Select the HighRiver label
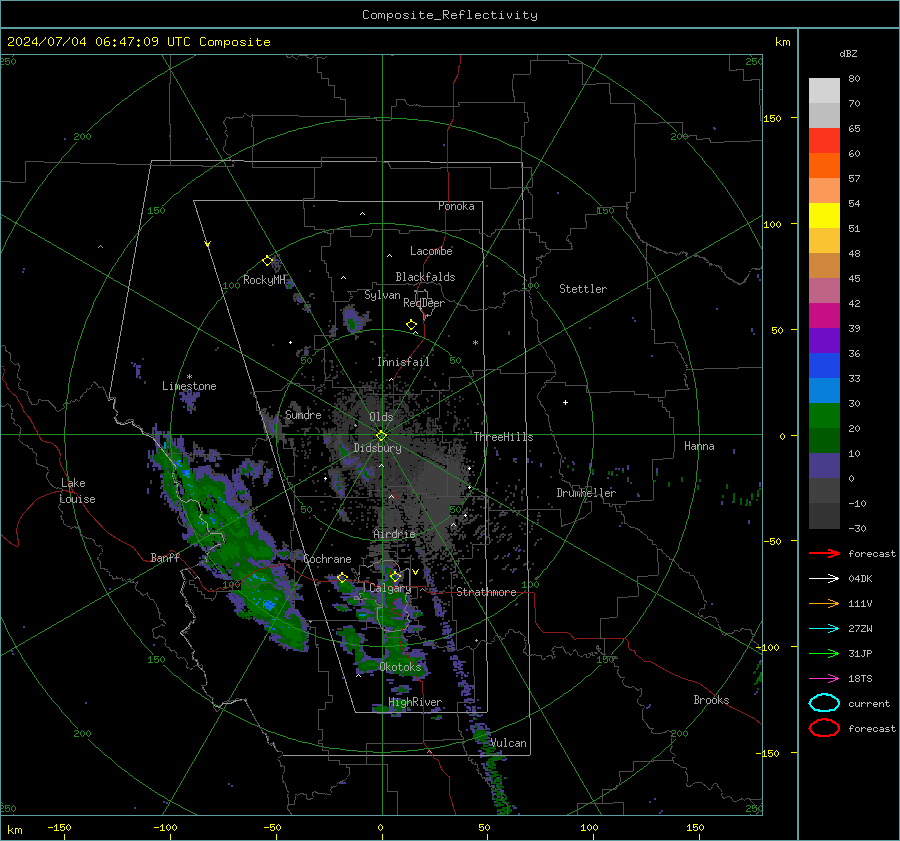The image size is (900, 841). [415, 702]
